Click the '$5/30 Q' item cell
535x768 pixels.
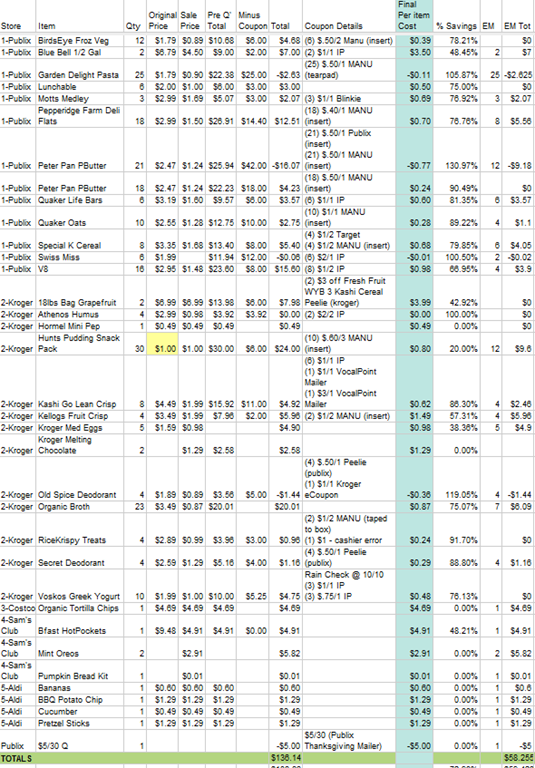[80, 741]
